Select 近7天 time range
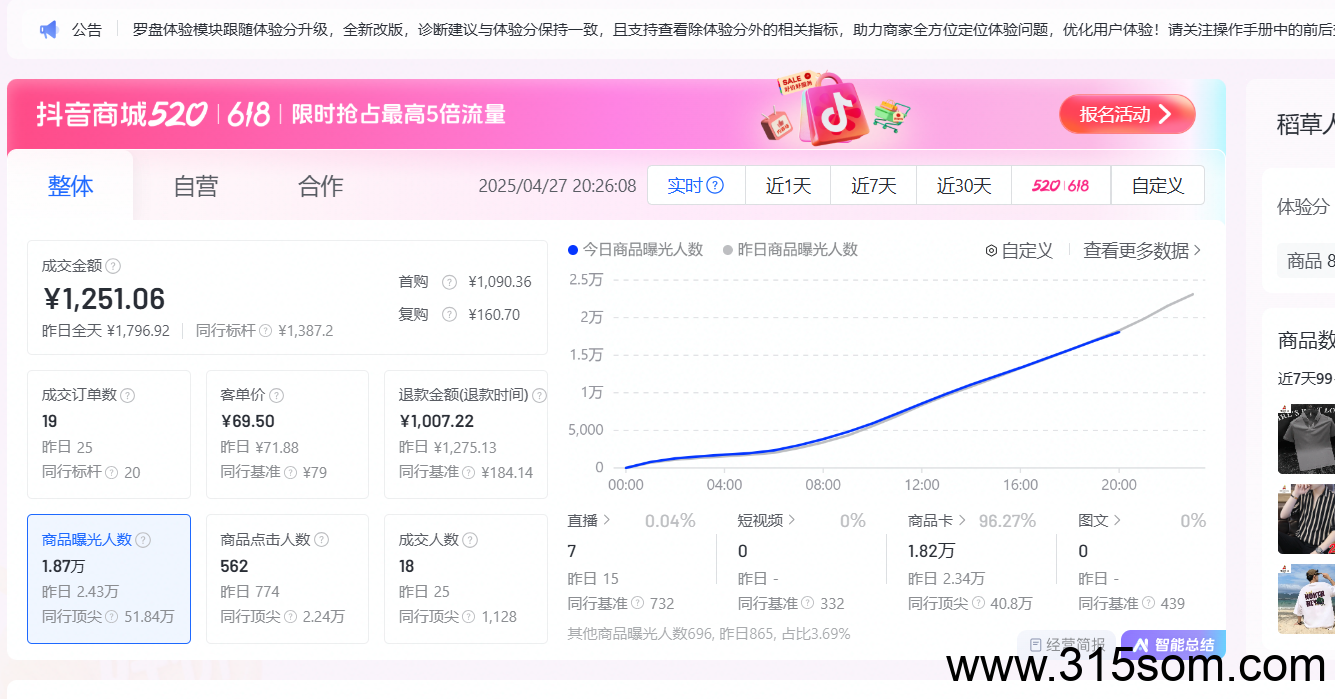 [x=873, y=186]
